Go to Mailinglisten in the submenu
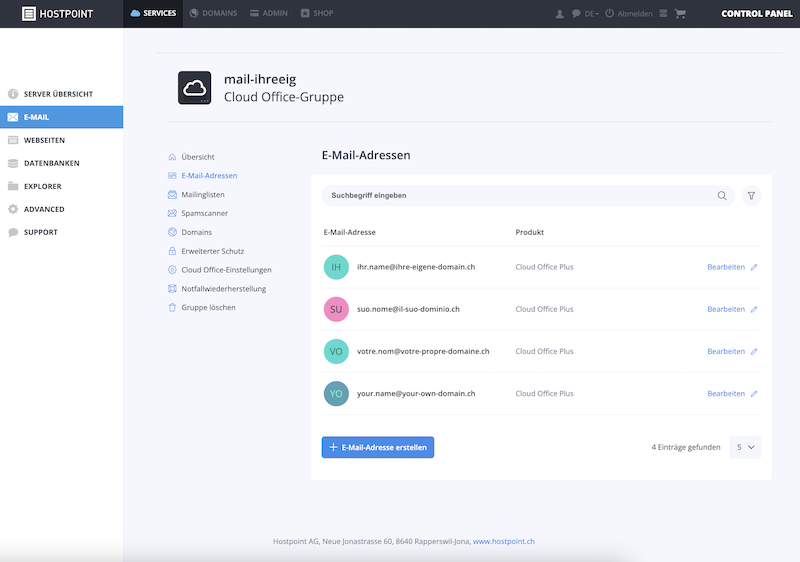Image resolution: width=800 pixels, height=562 pixels. pyautogui.click(x=196, y=195)
